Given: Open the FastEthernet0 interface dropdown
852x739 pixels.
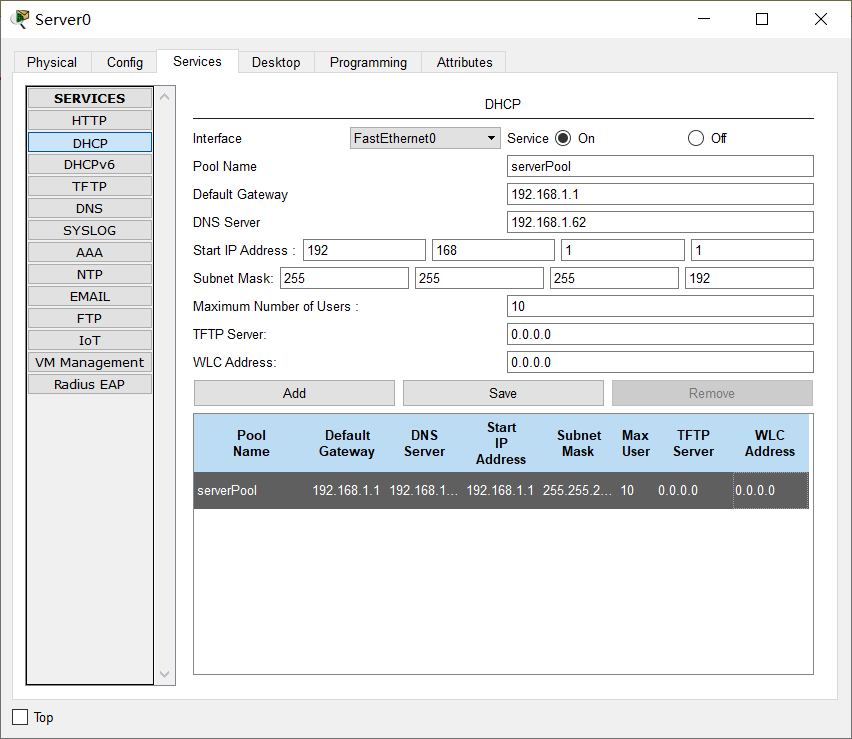Looking at the screenshot, I should tap(425, 138).
